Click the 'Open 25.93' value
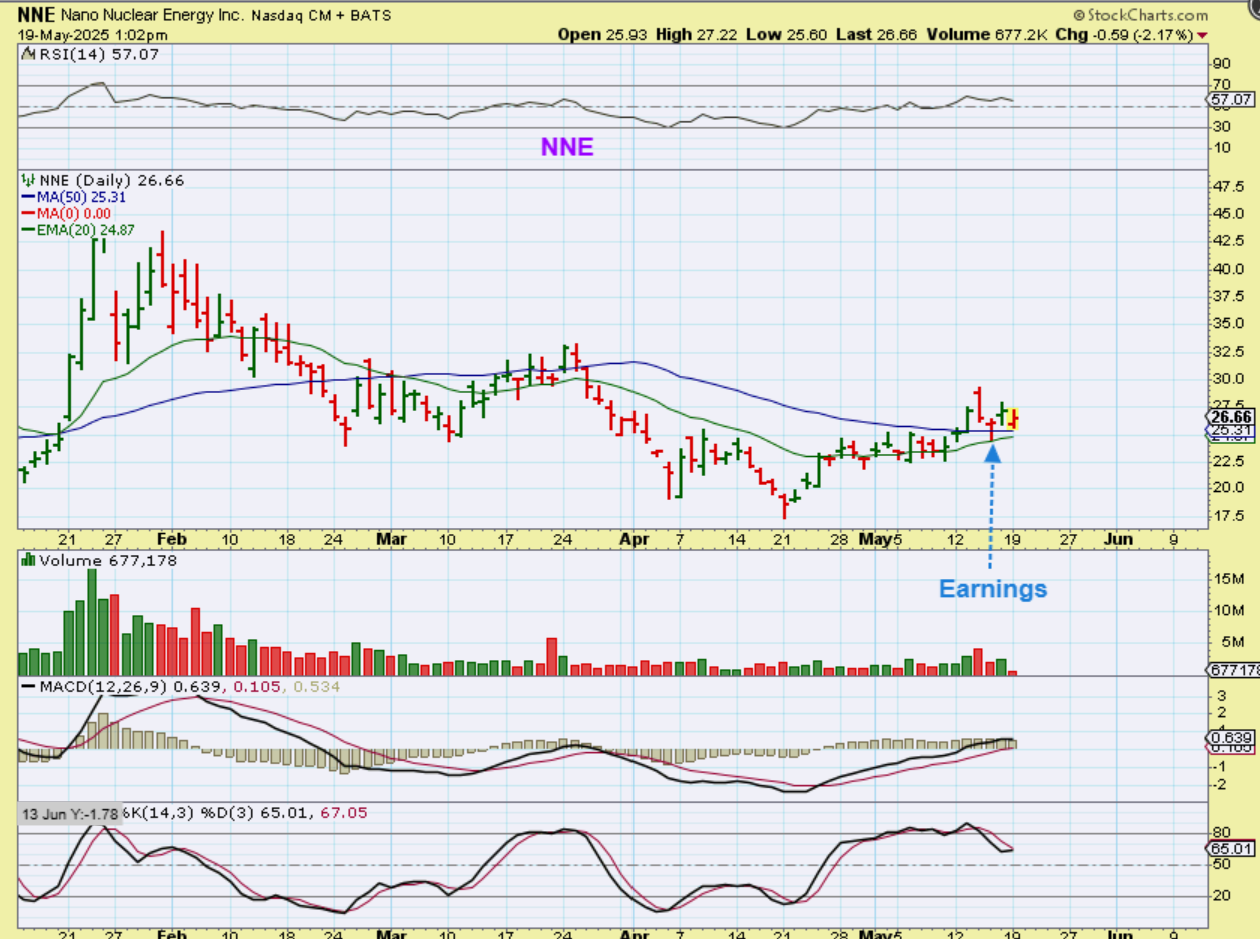 601,35
